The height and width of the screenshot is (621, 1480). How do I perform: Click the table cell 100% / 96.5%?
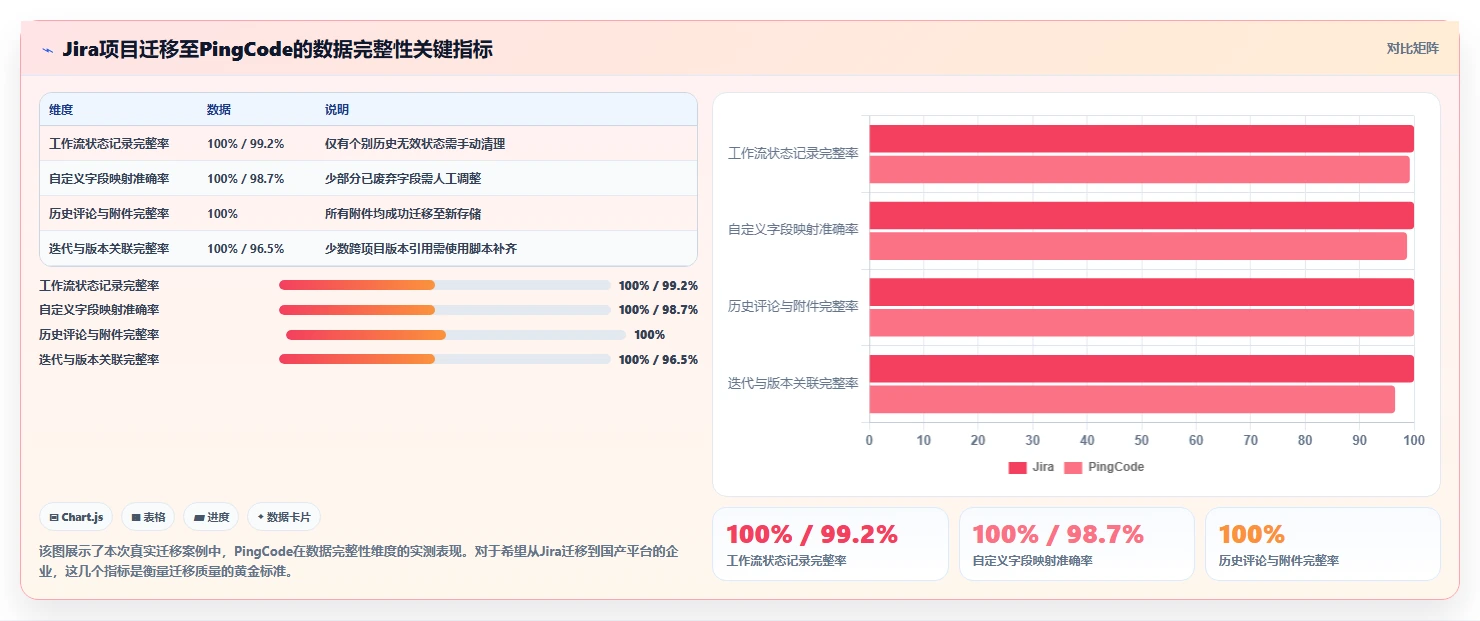click(246, 249)
